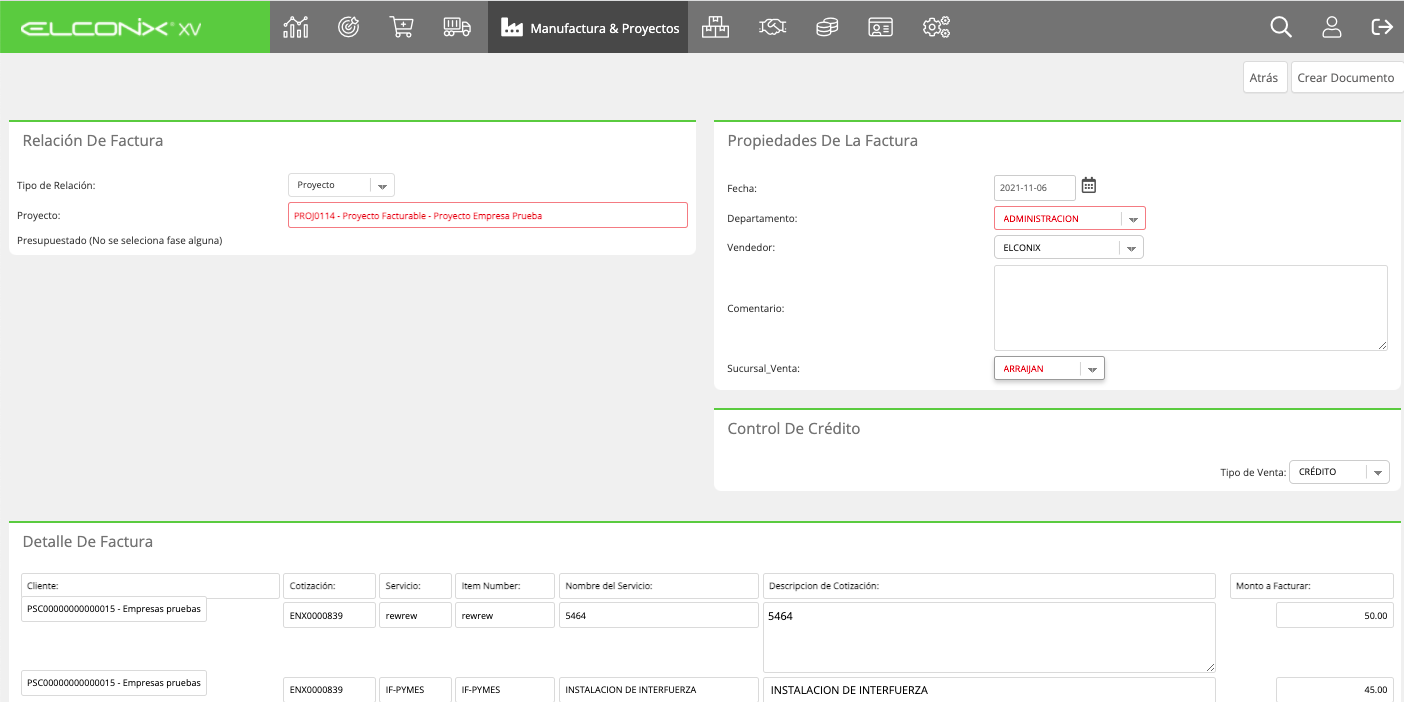Viewport: 1404px width, 702px height.
Task: Open the analytics chart icon in navbar
Action: (296, 27)
